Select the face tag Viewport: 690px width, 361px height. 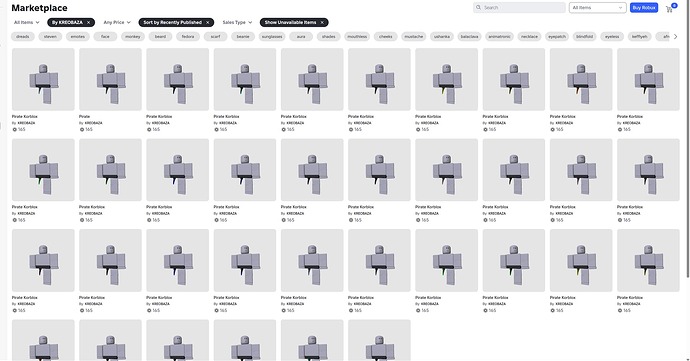coord(105,37)
